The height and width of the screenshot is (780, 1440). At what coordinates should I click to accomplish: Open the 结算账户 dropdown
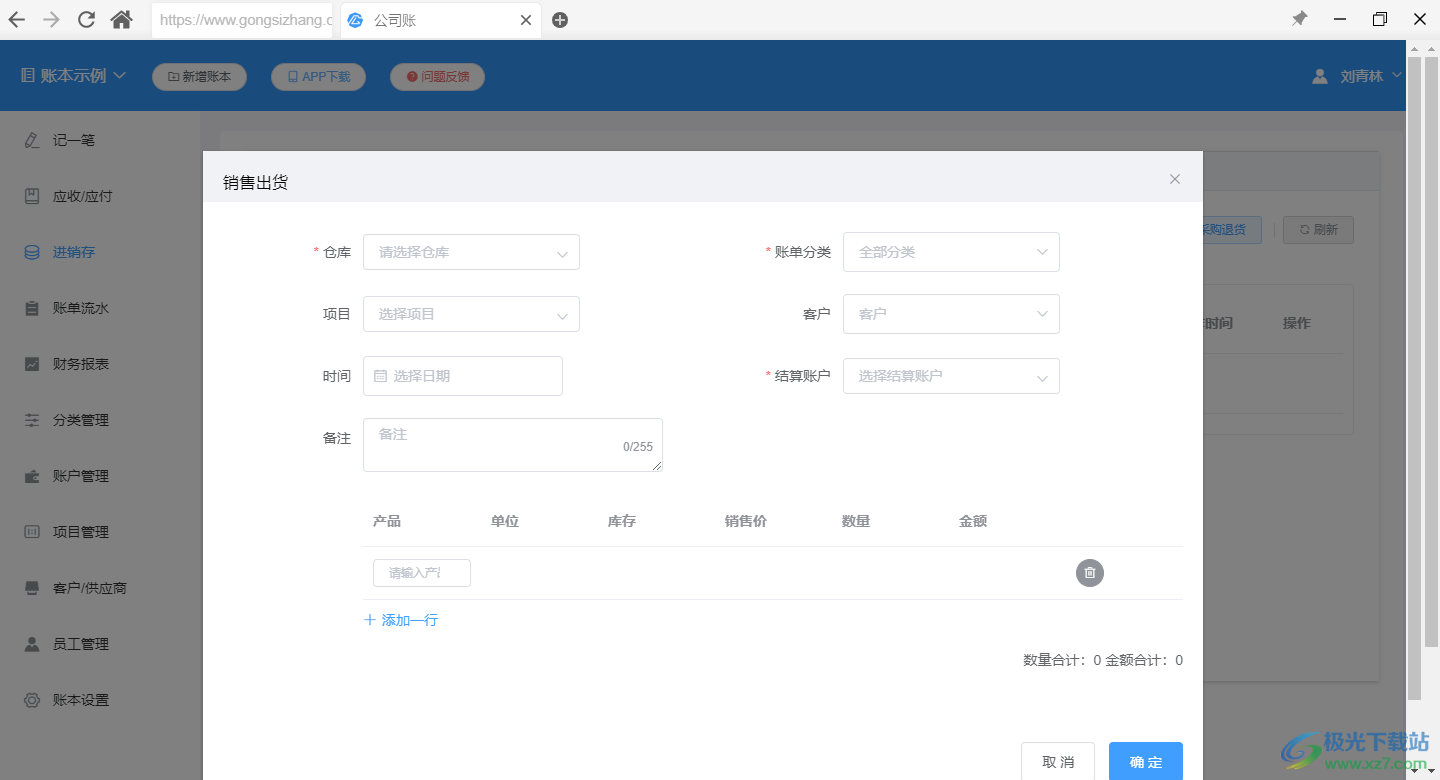click(951, 376)
